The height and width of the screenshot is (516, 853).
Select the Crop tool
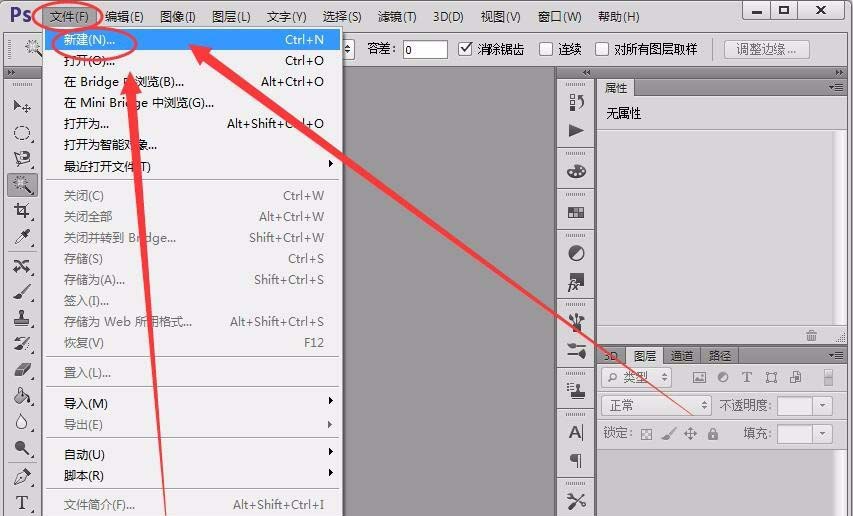(22, 210)
